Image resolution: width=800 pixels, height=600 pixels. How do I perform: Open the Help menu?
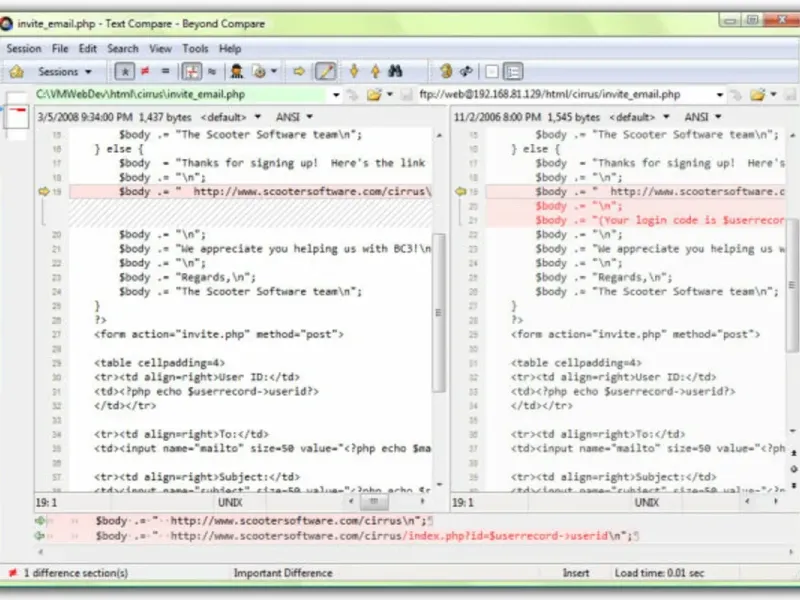point(230,48)
